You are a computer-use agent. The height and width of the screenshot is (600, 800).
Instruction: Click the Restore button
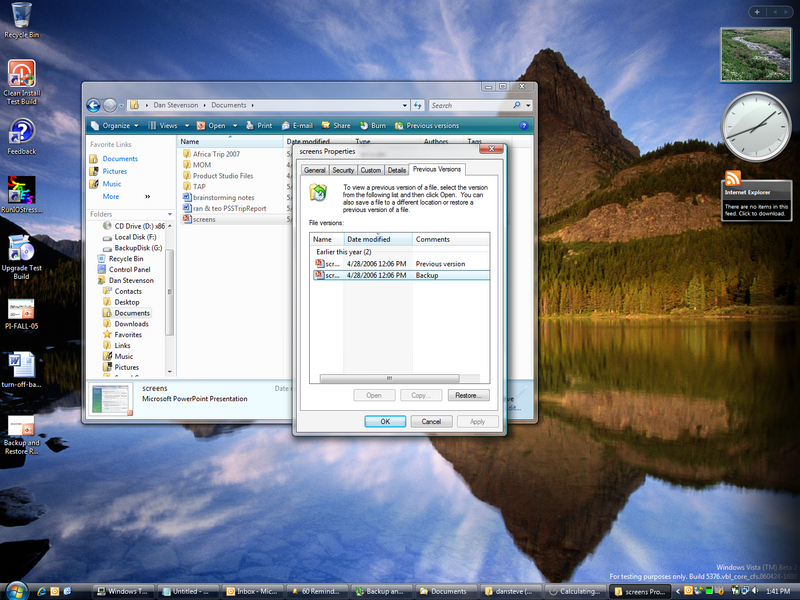[470, 394]
